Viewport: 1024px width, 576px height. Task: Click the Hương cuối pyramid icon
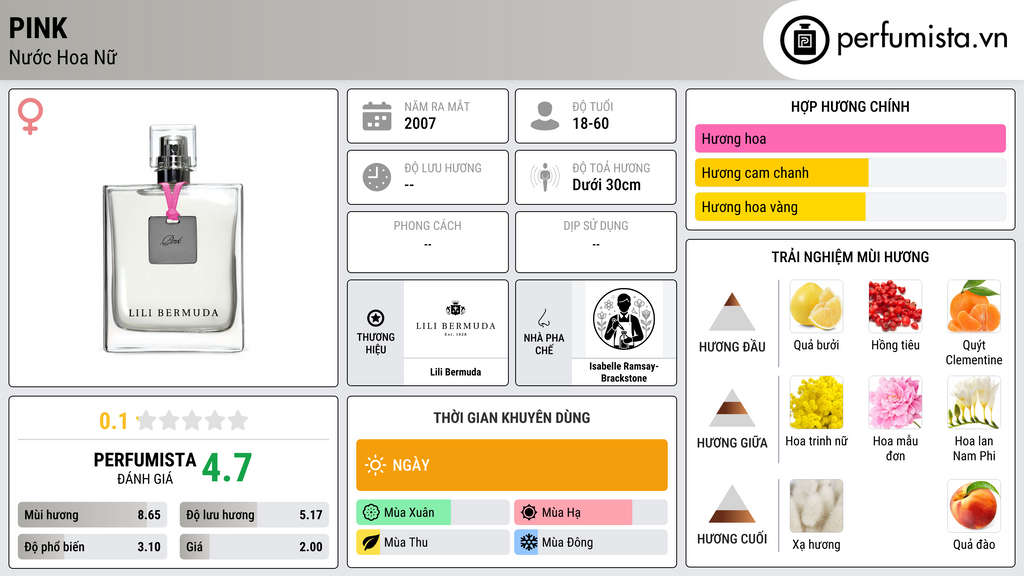(732, 504)
